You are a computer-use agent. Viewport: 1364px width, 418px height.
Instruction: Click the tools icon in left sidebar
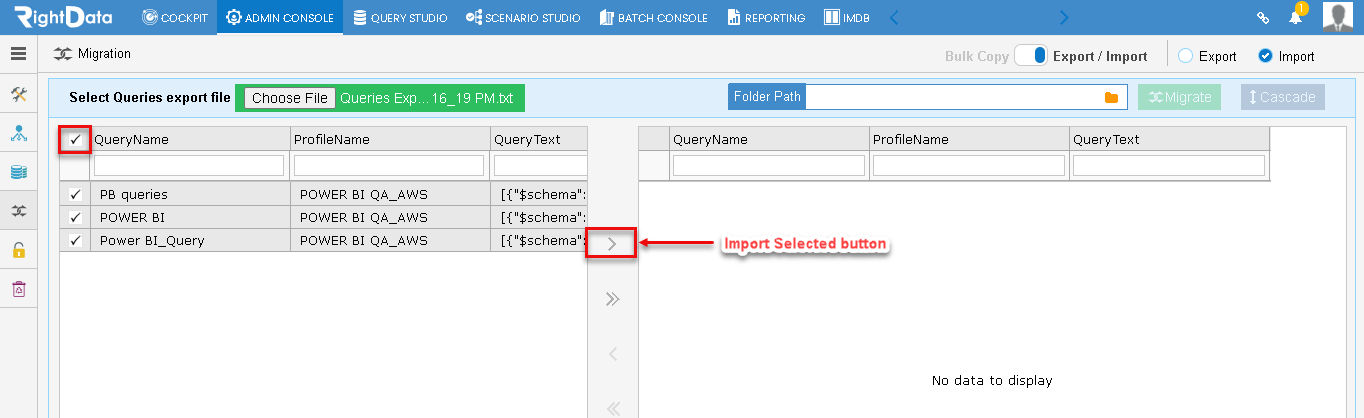pyautogui.click(x=18, y=94)
